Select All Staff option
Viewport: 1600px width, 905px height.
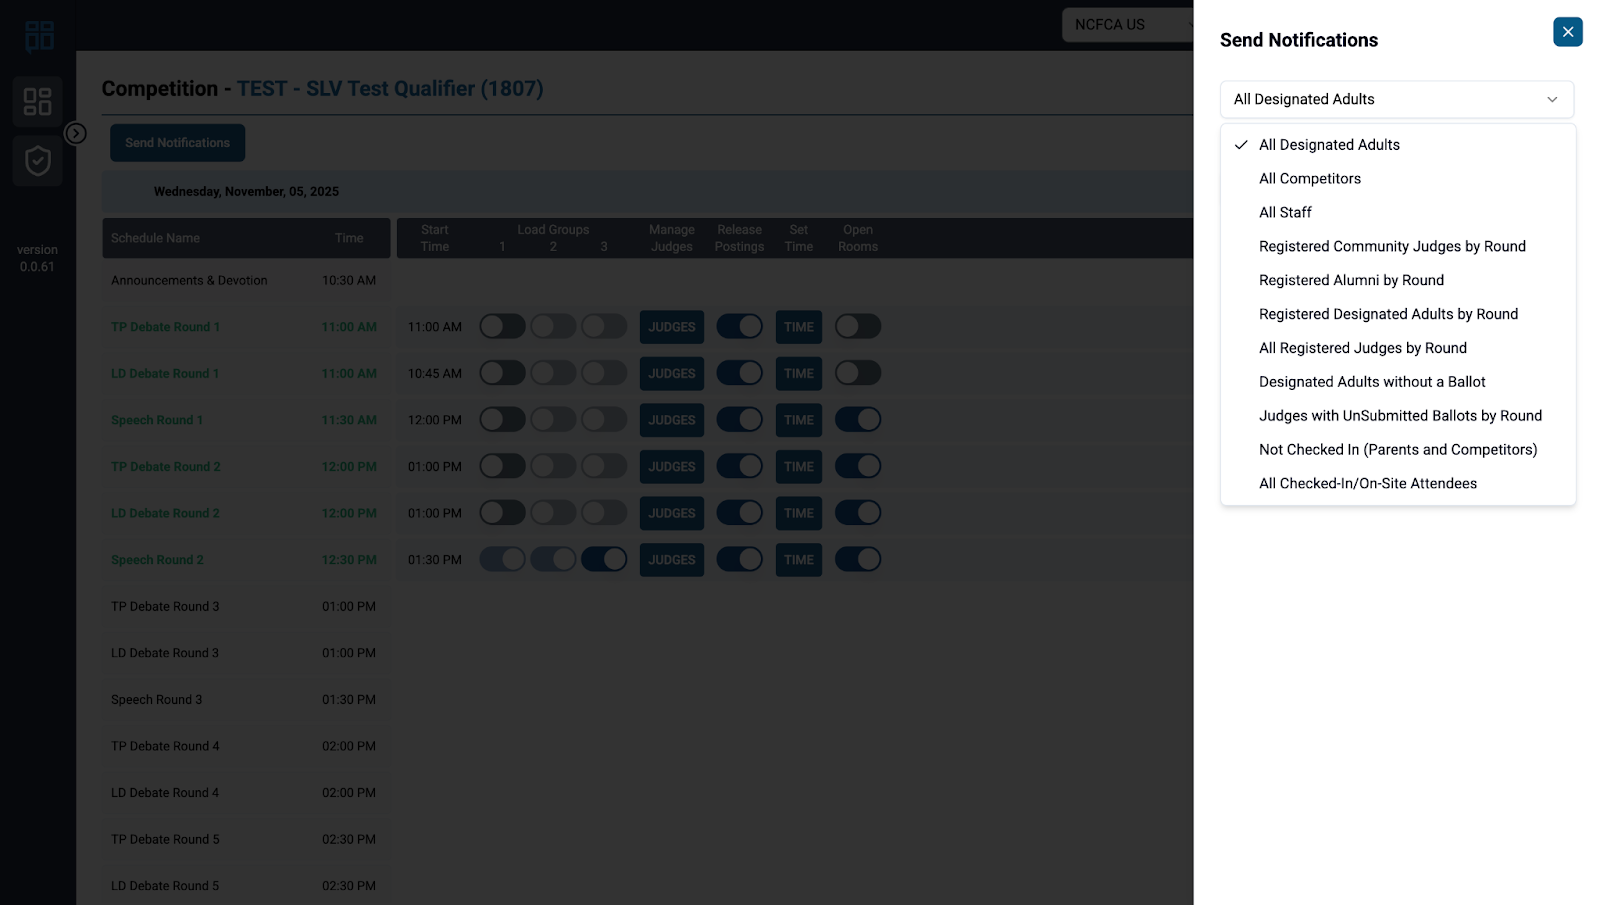[1285, 213]
